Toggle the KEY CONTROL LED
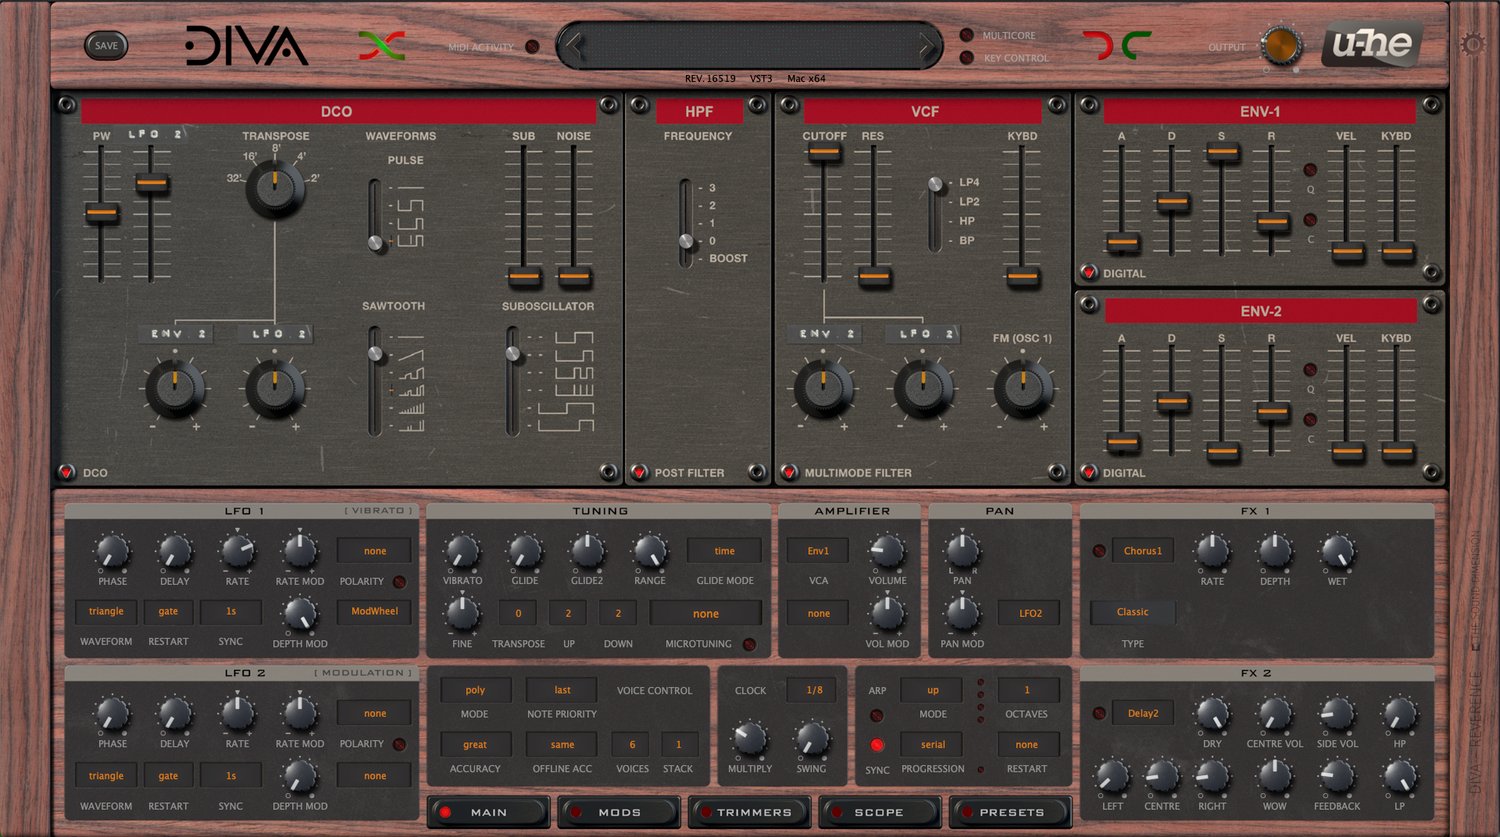This screenshot has height=837, width=1500. click(x=966, y=58)
